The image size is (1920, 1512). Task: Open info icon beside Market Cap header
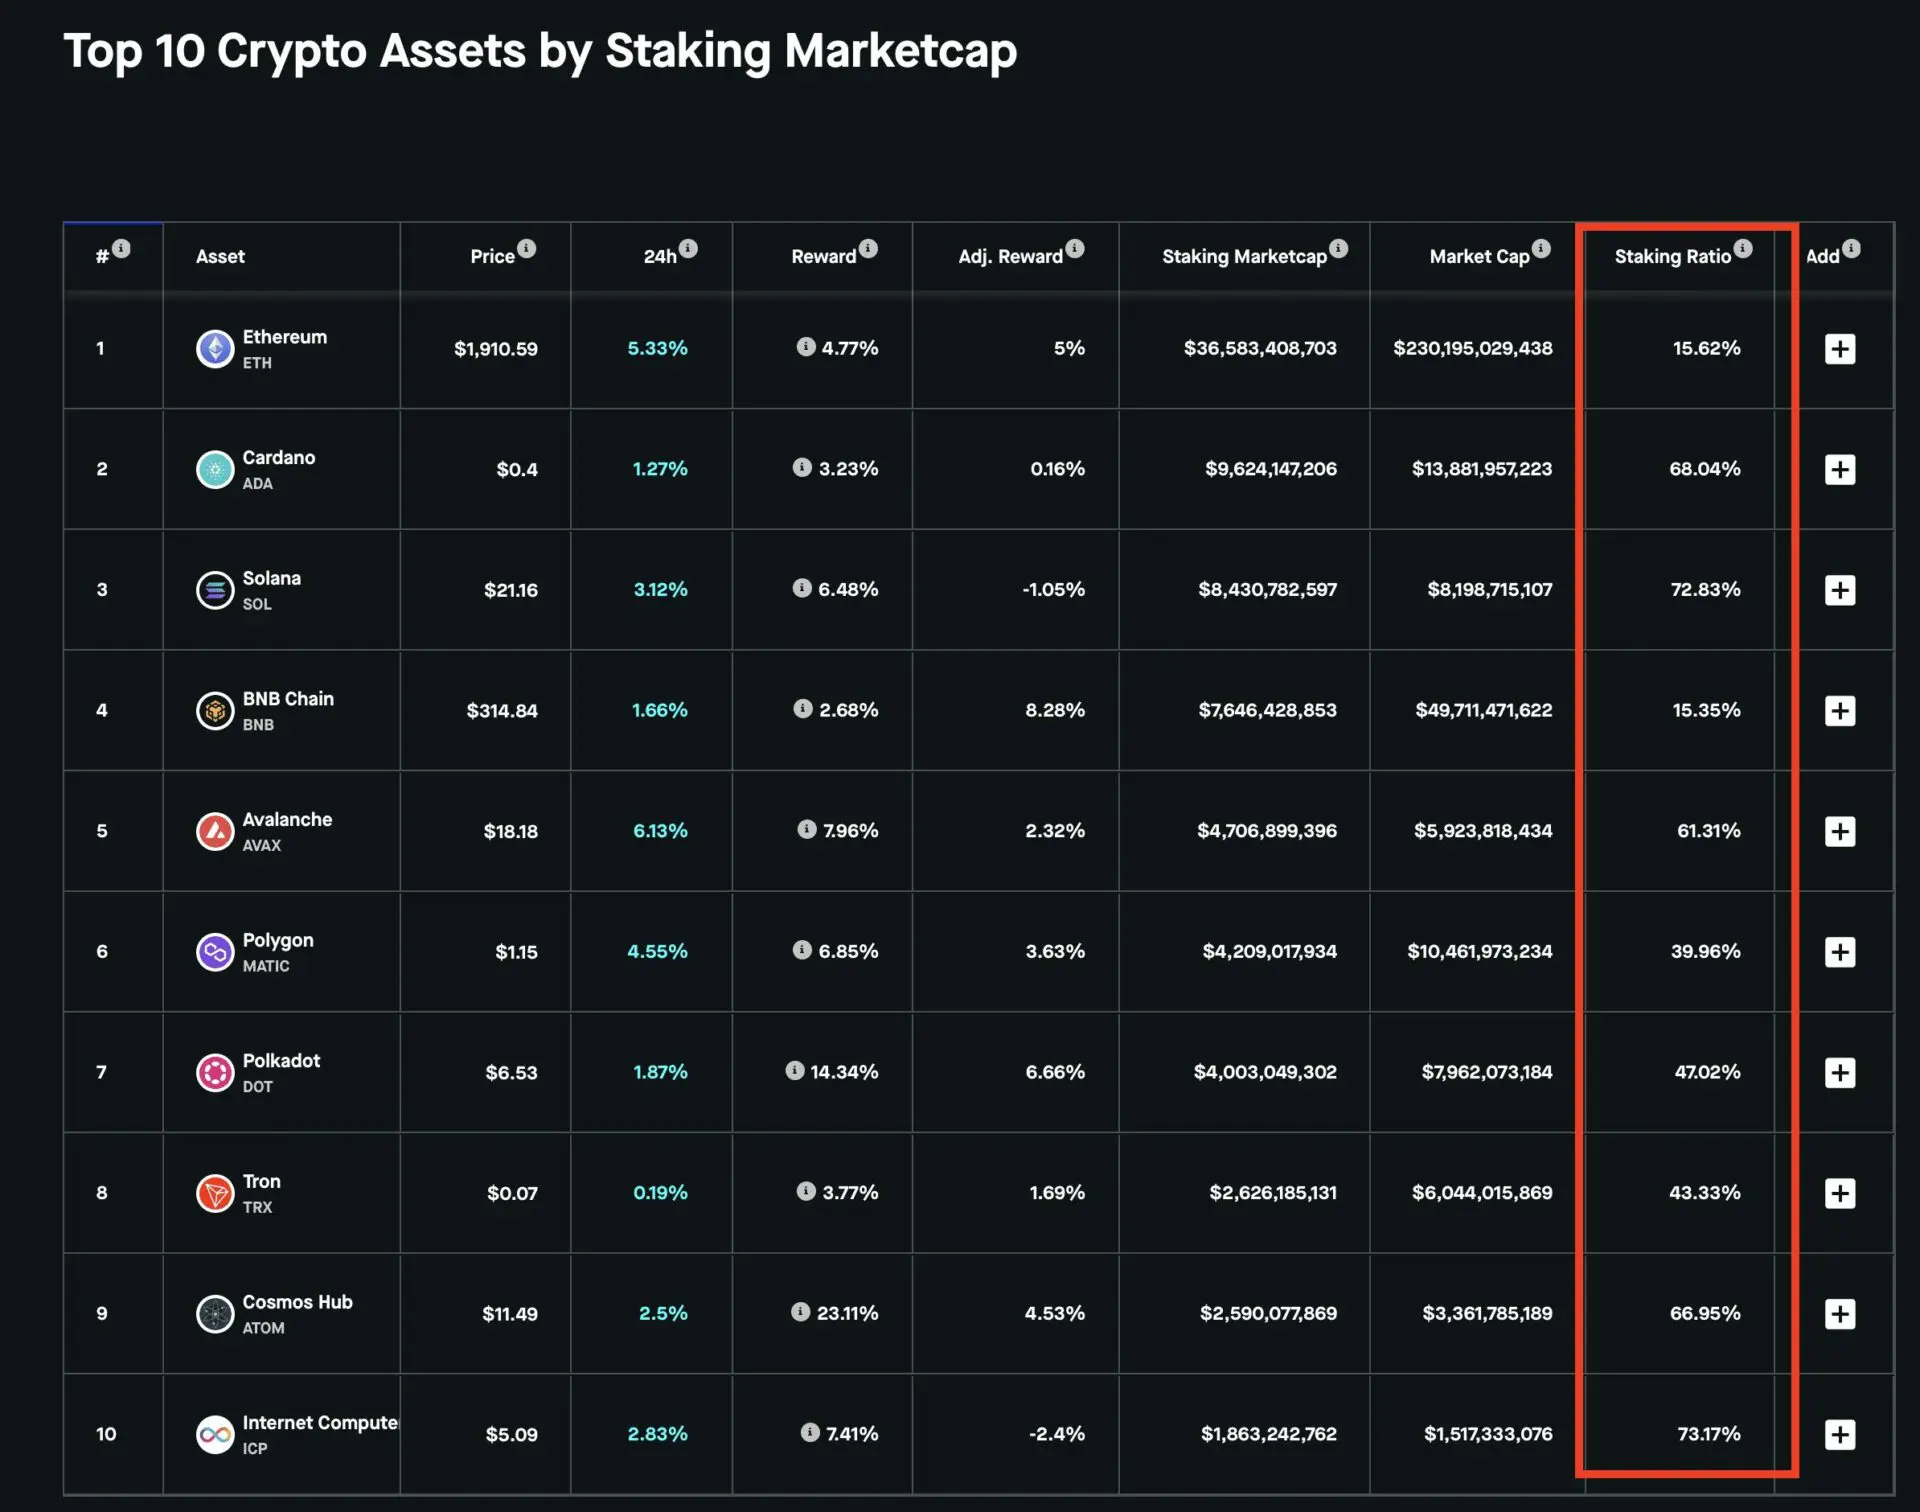coord(1542,248)
